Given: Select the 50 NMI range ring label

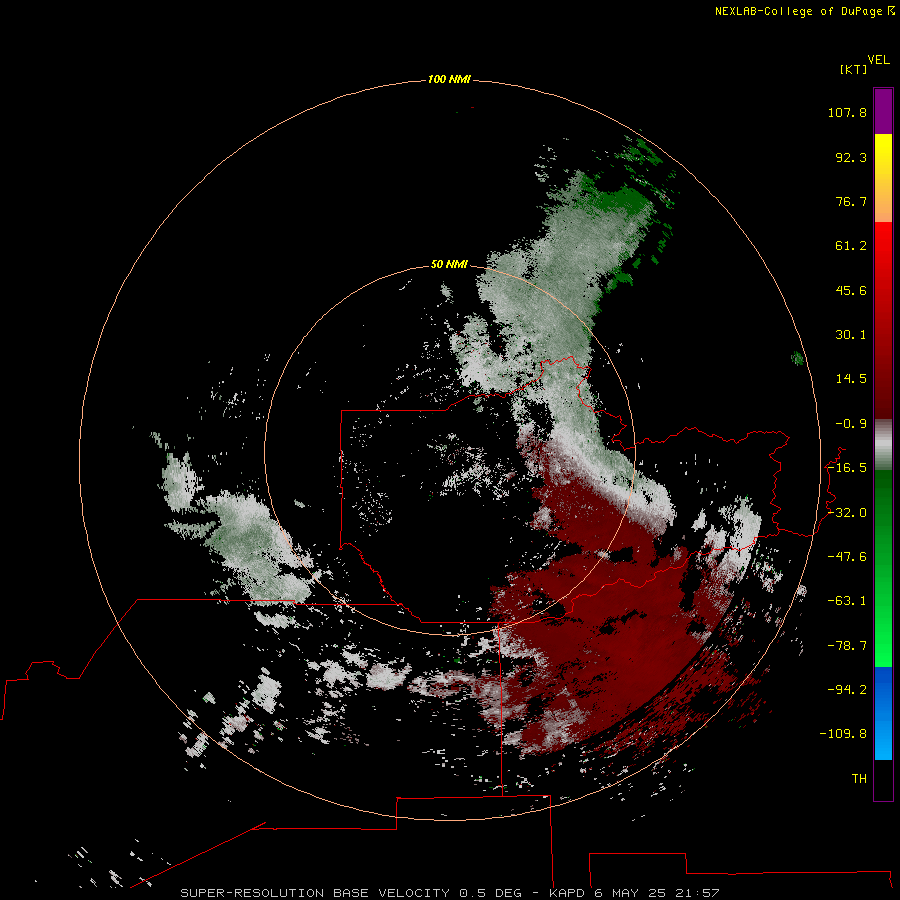Looking at the screenshot, I should 449,264.
